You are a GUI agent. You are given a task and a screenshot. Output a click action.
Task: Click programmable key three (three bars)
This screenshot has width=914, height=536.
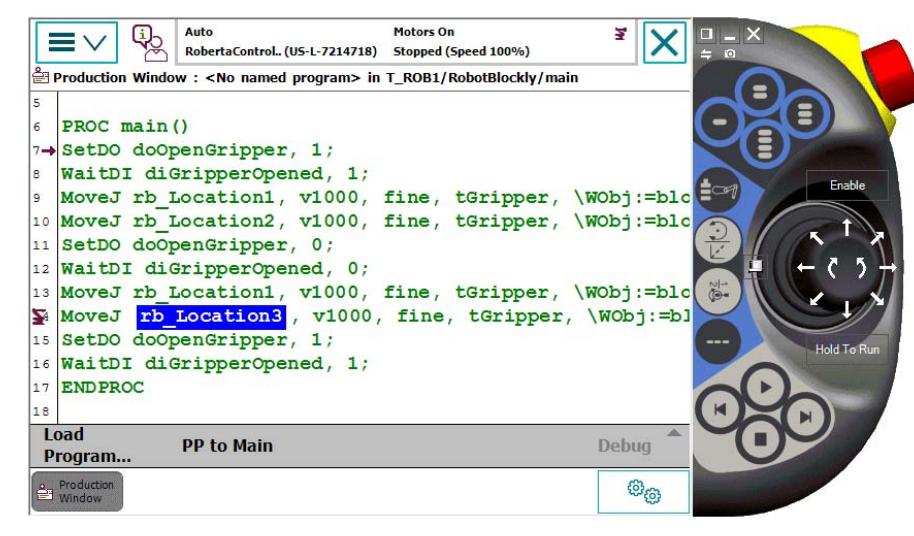tap(805, 114)
